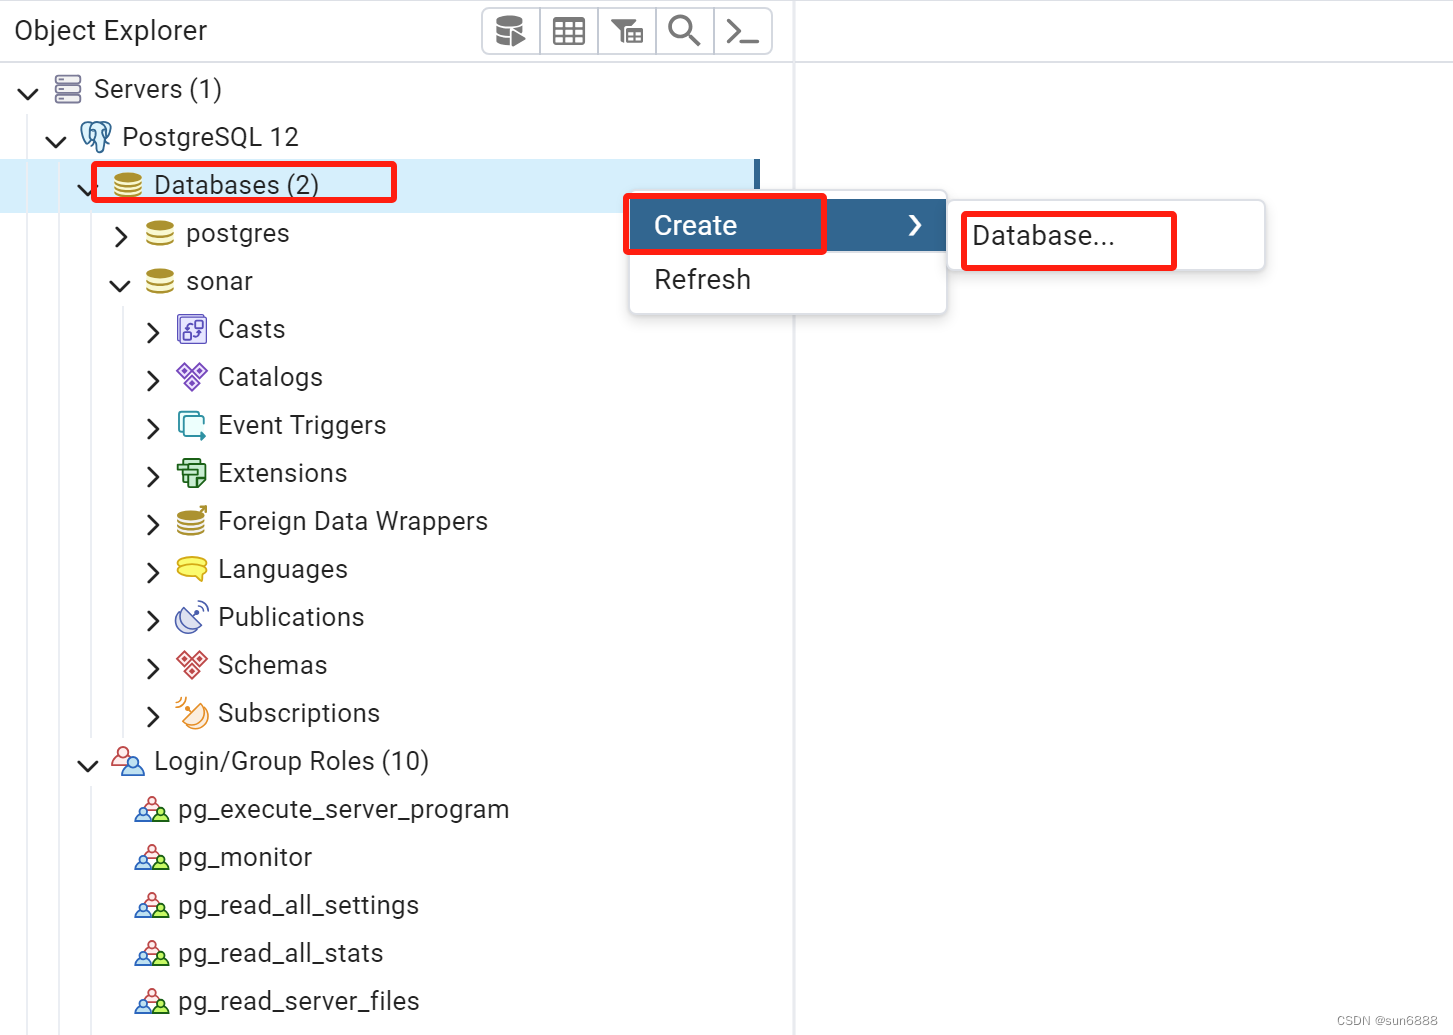Click the Servers group icon
The image size is (1453, 1035).
[x=68, y=89]
